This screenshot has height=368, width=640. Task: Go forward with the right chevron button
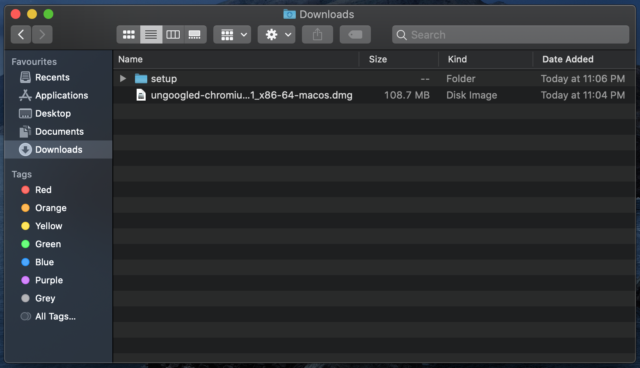[x=42, y=35]
